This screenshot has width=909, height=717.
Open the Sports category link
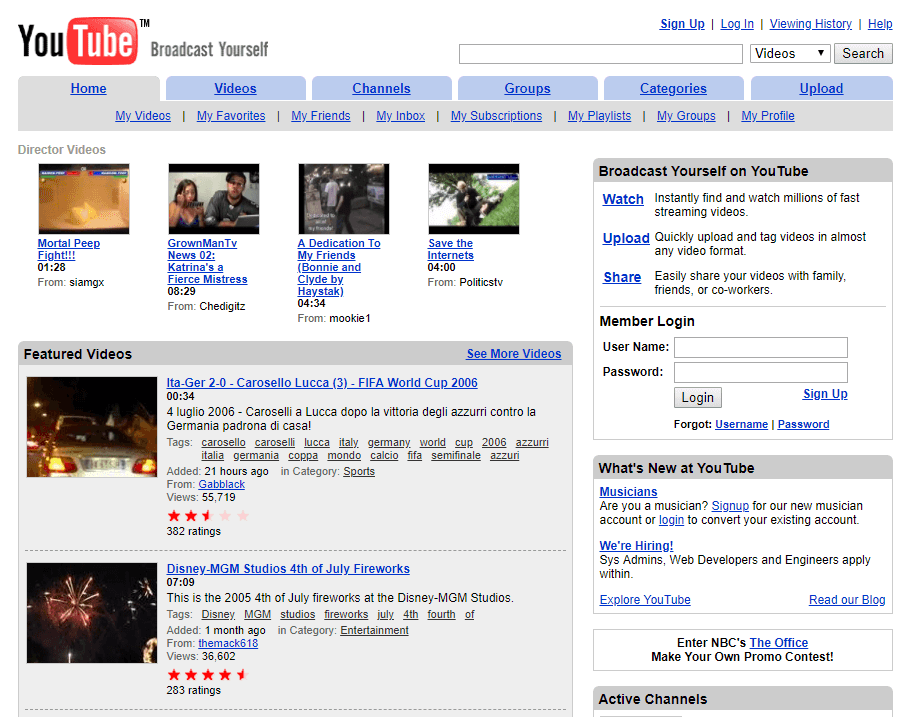click(x=359, y=471)
